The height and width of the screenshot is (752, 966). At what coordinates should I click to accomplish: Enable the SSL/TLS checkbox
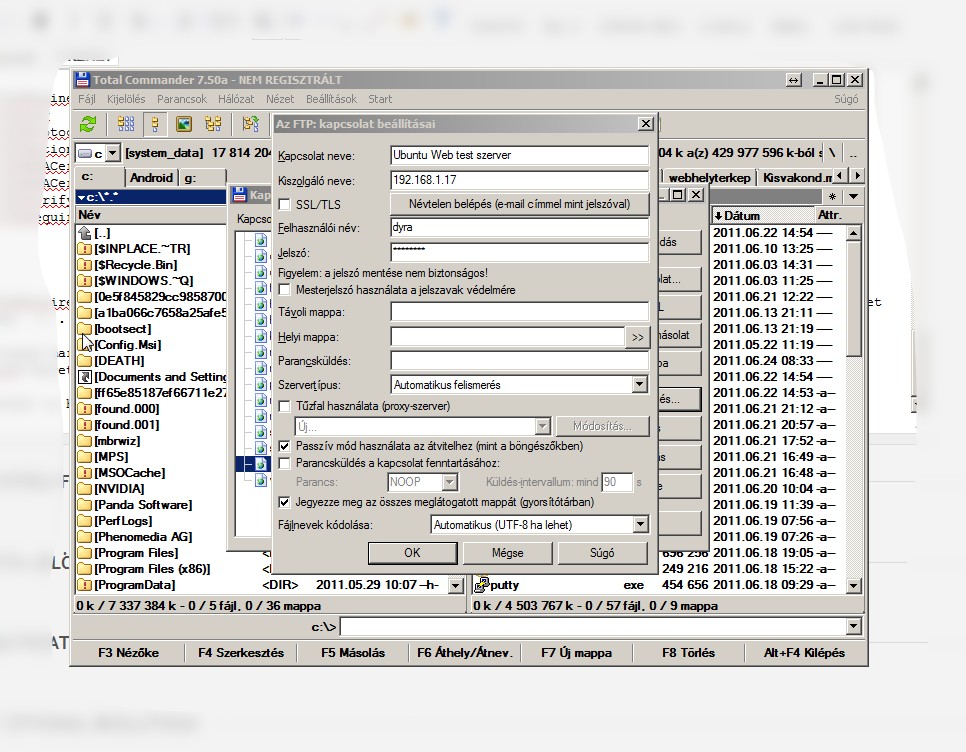pos(285,204)
